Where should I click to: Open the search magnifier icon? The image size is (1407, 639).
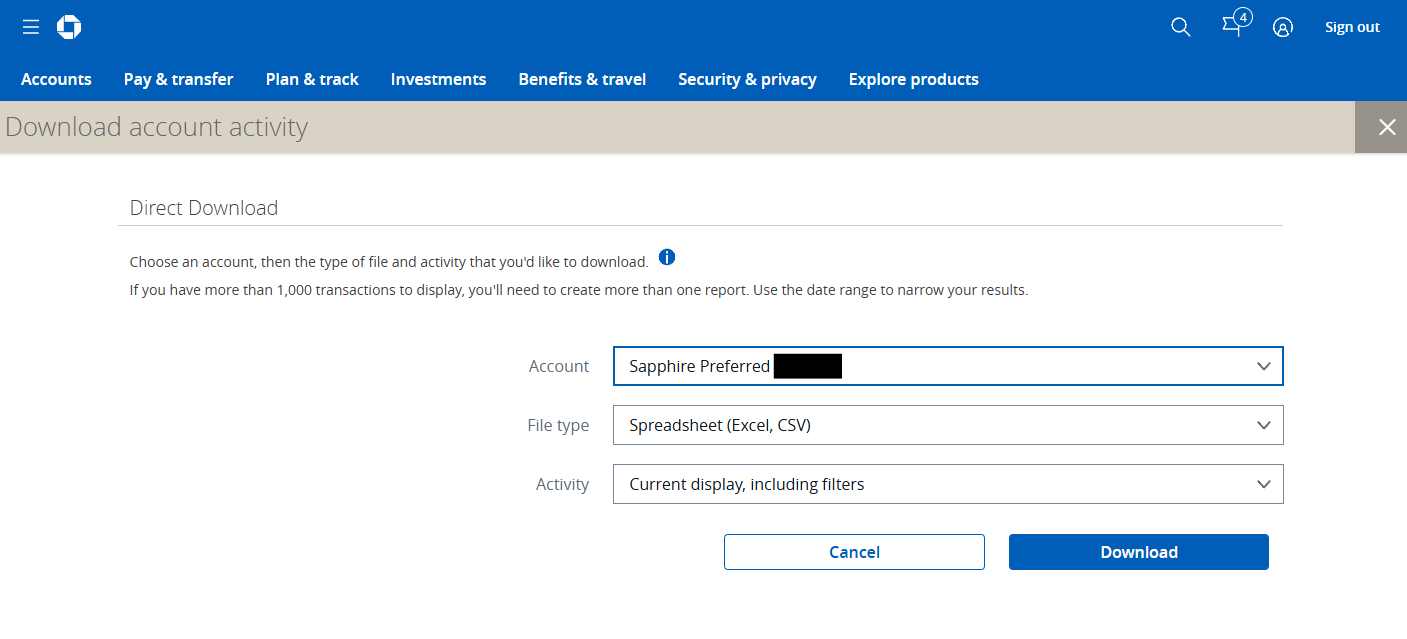(1180, 27)
